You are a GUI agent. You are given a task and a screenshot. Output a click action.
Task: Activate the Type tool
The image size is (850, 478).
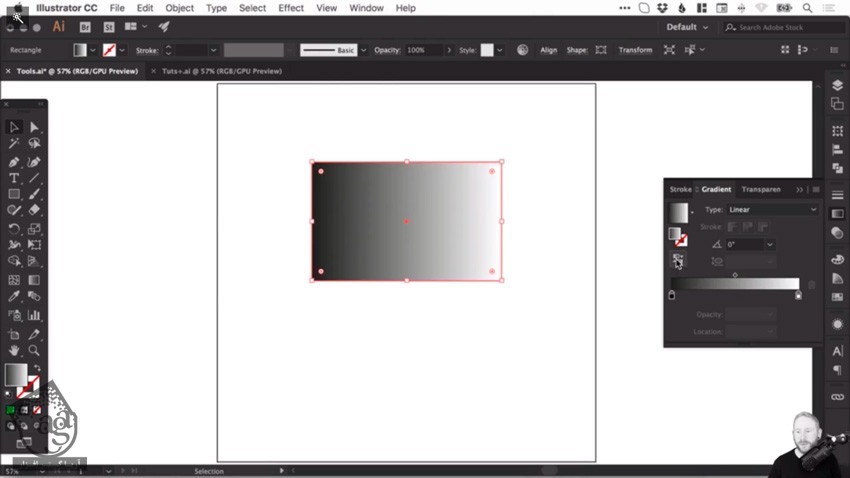pyautogui.click(x=14, y=178)
